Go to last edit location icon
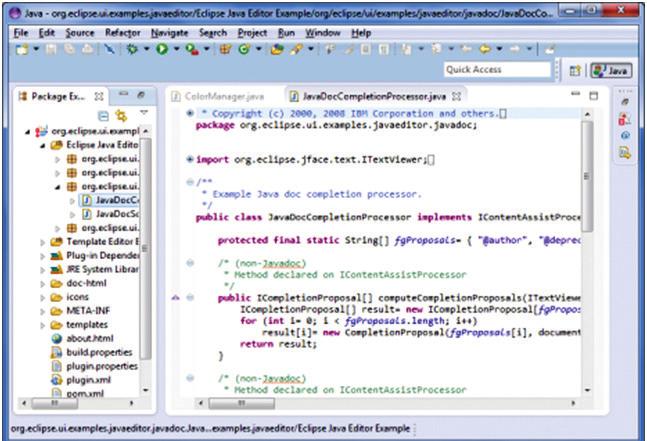Viewport: 647px width, 441px height. 466,50
